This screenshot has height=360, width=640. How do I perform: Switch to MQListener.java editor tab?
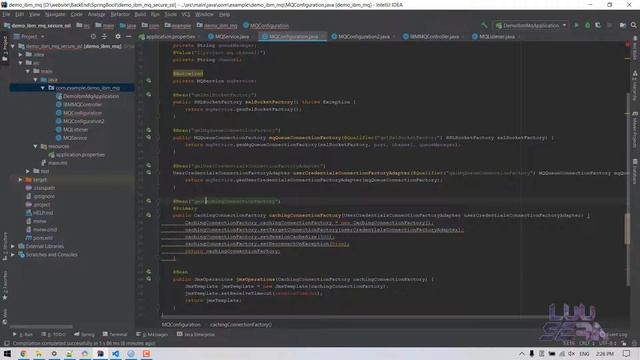pos(496,36)
